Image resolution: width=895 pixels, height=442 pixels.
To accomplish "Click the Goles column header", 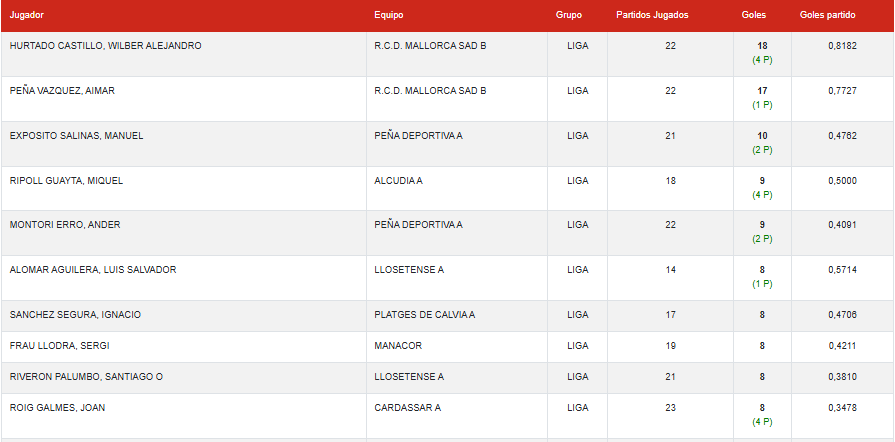I will click(754, 16).
